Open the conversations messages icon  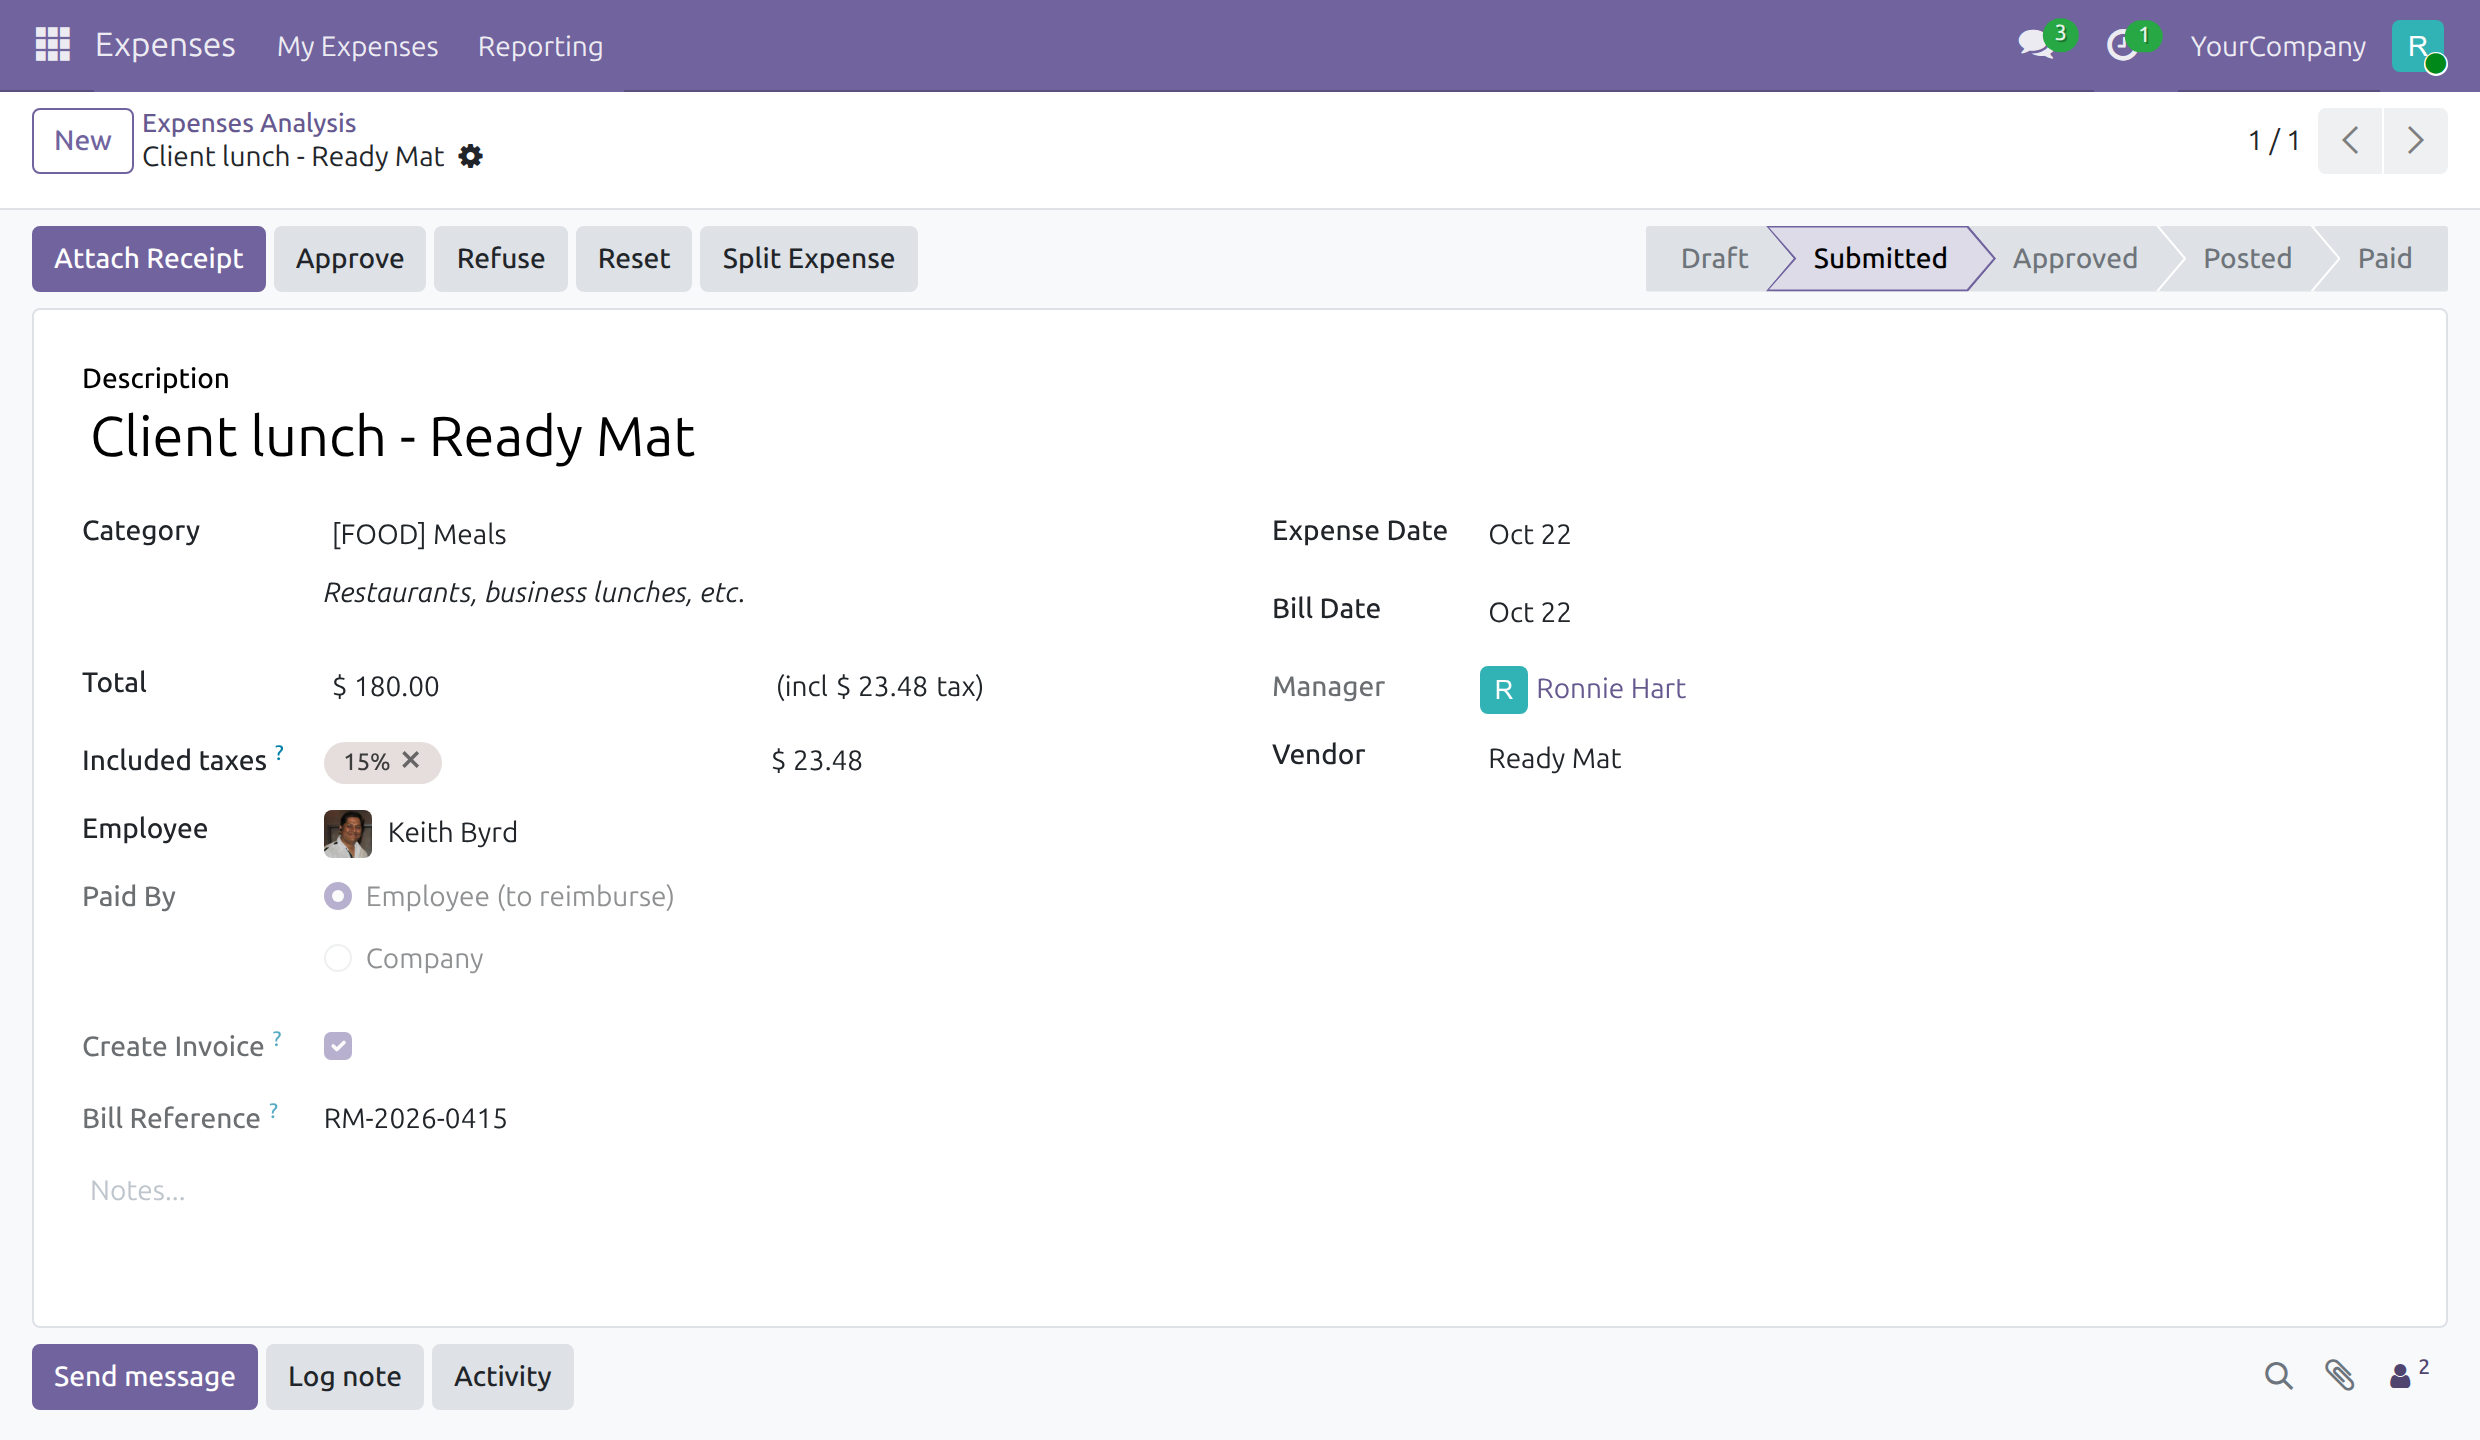2036,45
